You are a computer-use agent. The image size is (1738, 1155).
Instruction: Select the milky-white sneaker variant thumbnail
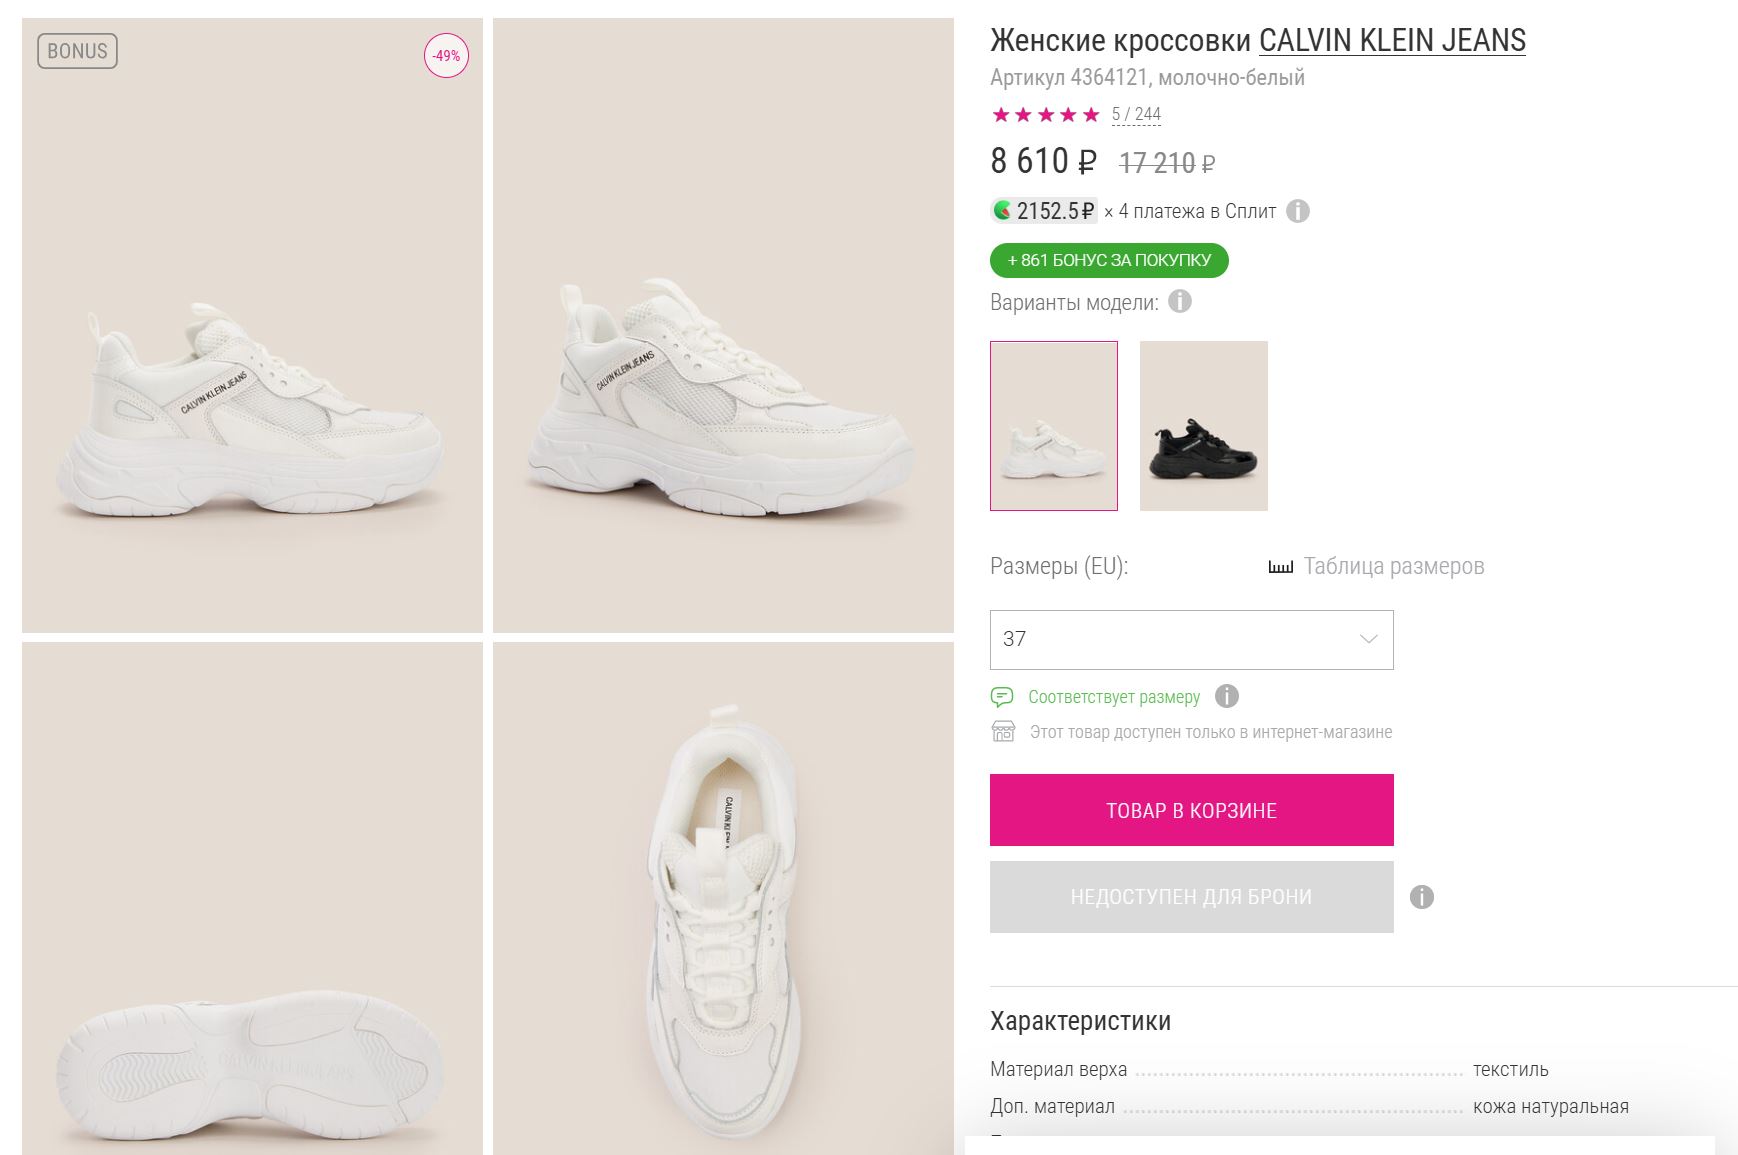click(1053, 426)
